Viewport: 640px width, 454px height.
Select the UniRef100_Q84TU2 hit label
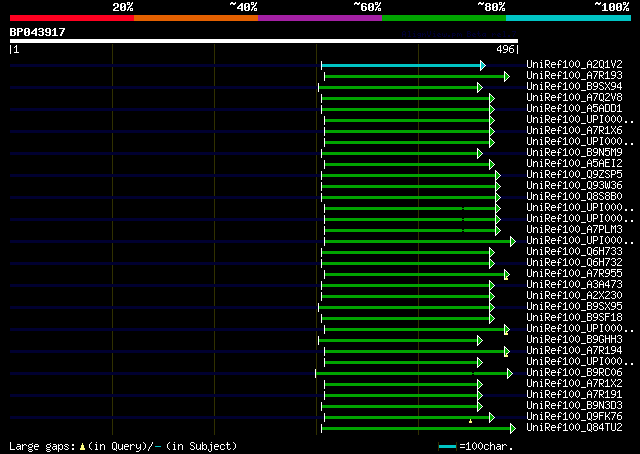click(x=574, y=428)
